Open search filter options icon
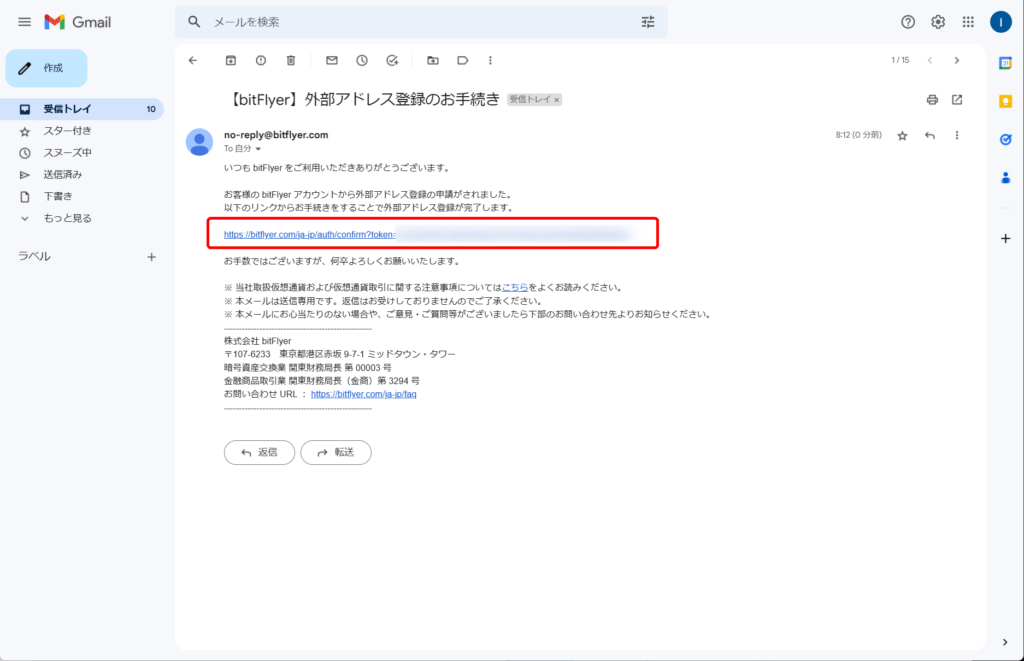The width and height of the screenshot is (1024, 661). click(x=648, y=22)
